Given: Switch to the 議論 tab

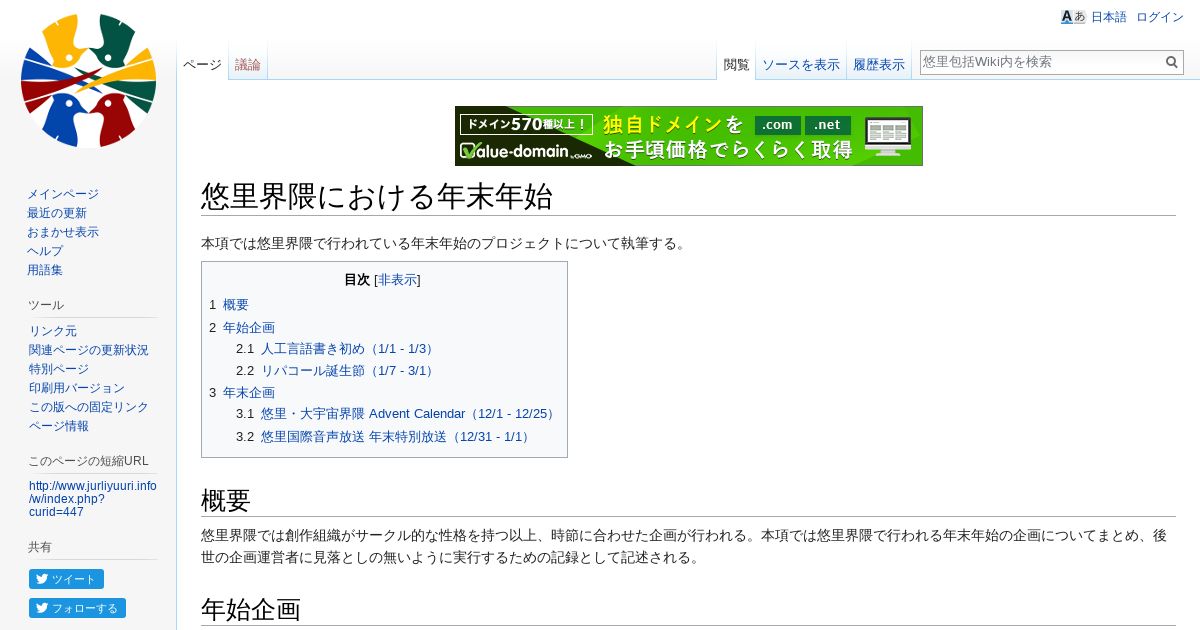Looking at the screenshot, I should pos(248,64).
